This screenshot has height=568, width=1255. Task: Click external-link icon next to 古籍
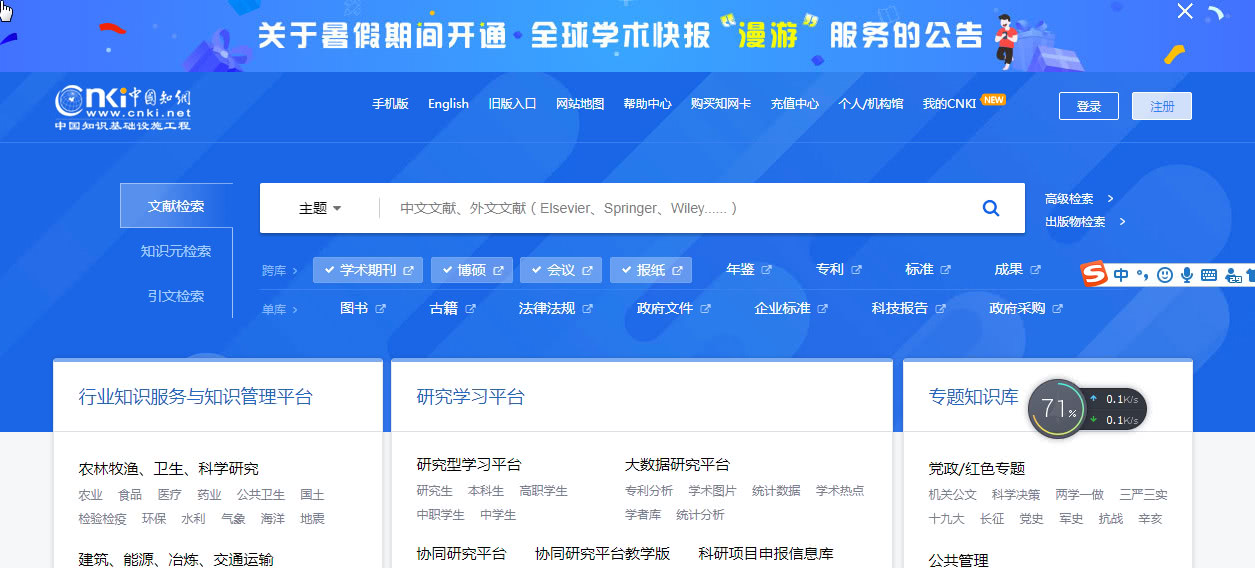tap(471, 309)
